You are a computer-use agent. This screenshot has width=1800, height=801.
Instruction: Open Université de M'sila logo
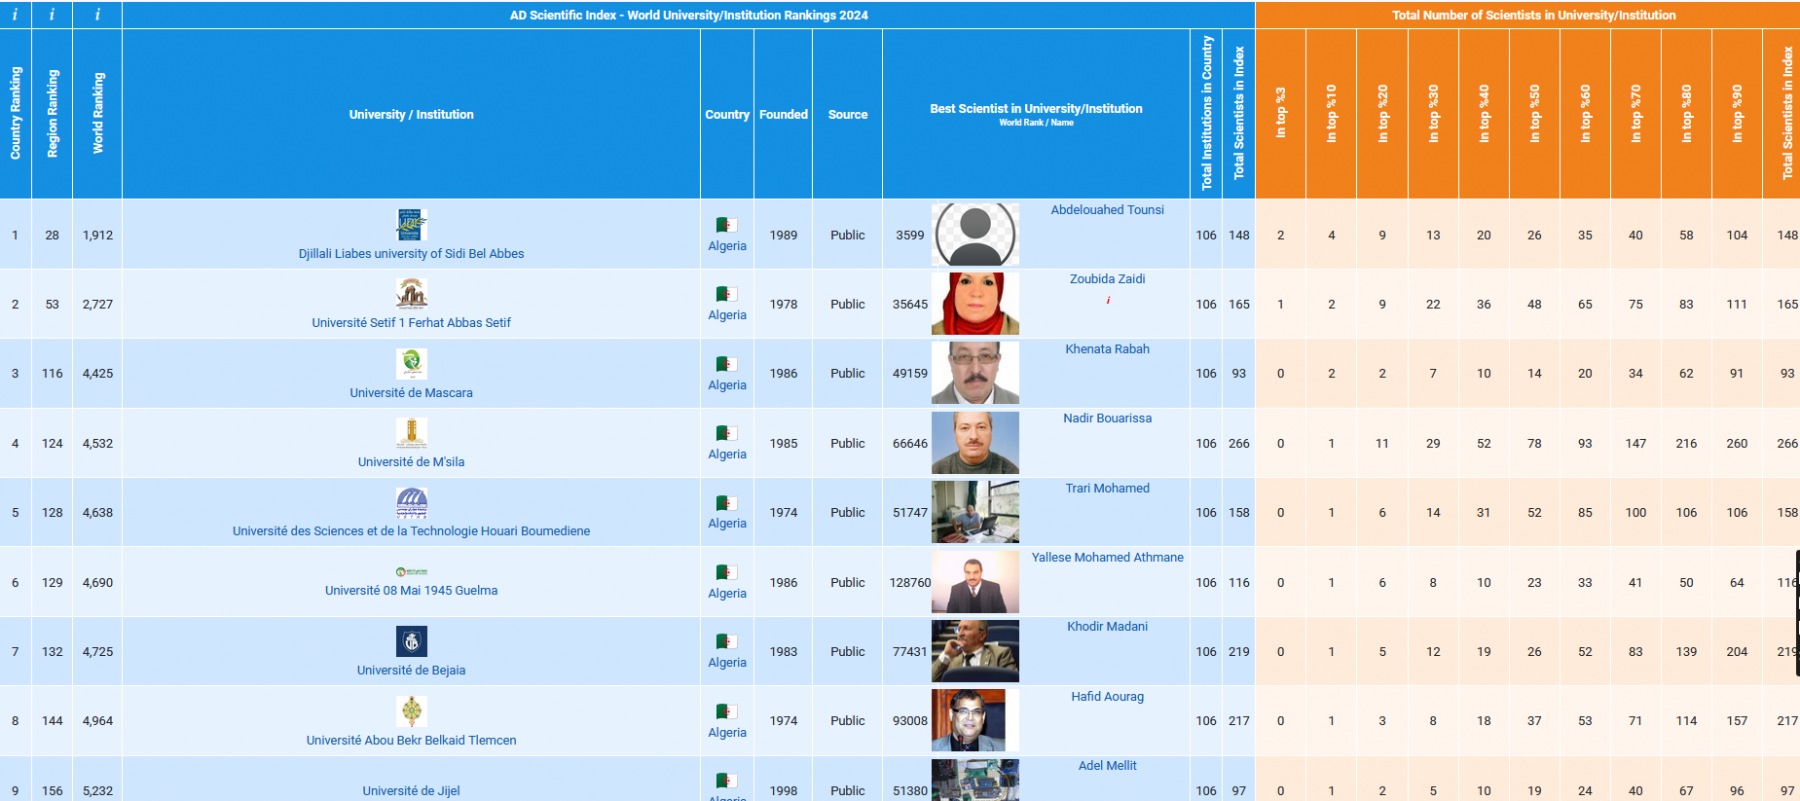tap(411, 433)
